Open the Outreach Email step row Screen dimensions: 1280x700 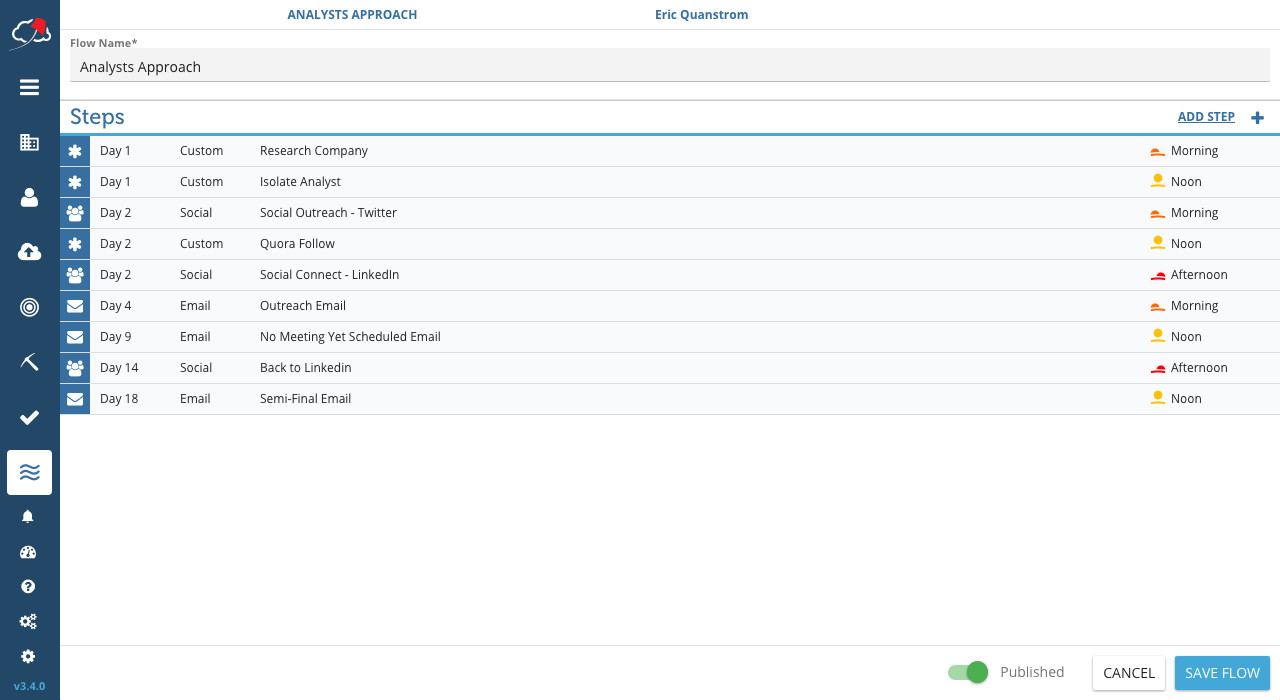[302, 306]
